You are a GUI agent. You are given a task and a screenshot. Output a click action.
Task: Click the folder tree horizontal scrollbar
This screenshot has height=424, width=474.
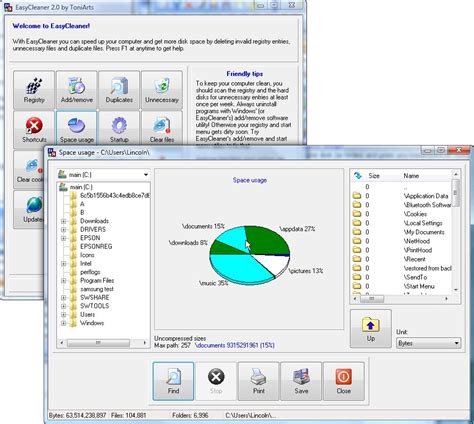click(103, 343)
